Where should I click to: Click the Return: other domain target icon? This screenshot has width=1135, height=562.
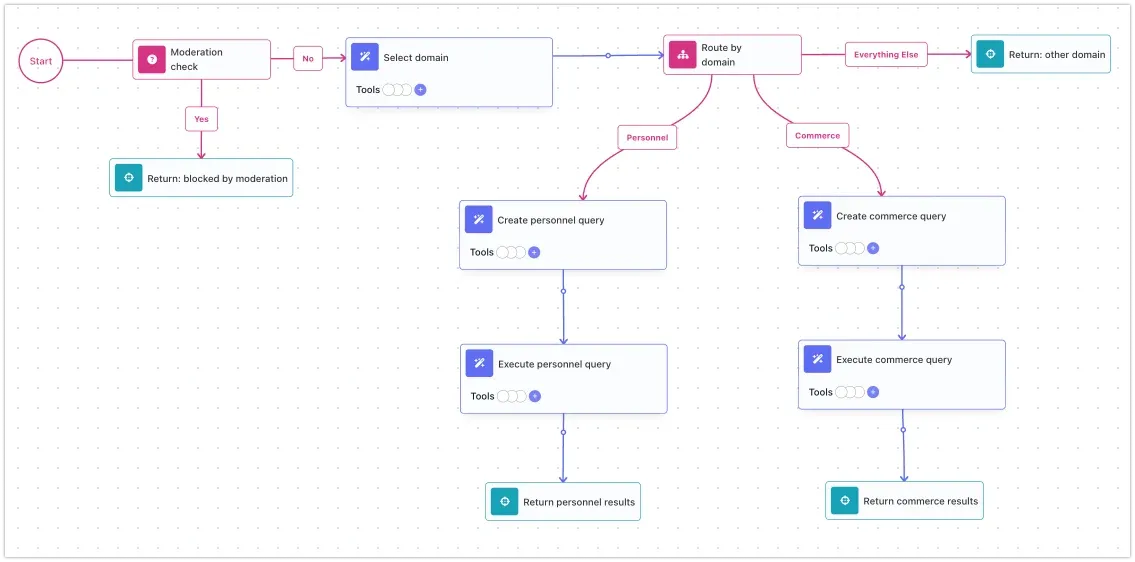(990, 54)
